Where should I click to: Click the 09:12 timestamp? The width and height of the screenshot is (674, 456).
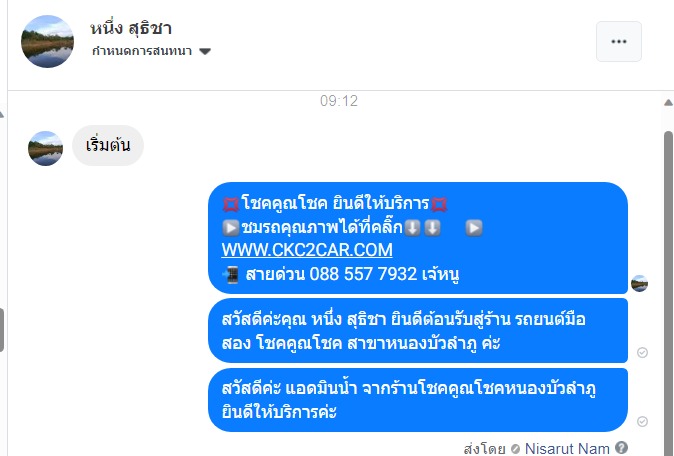tap(339, 101)
